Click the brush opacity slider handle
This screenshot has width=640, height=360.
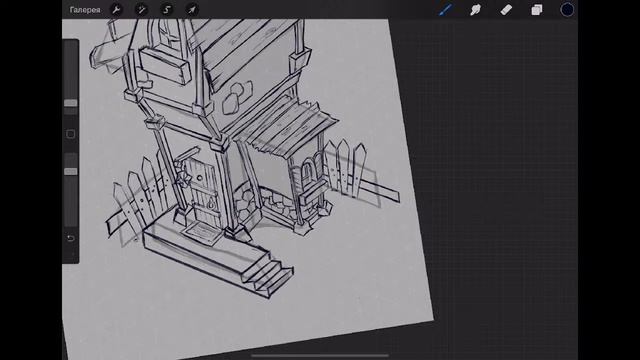point(71,172)
